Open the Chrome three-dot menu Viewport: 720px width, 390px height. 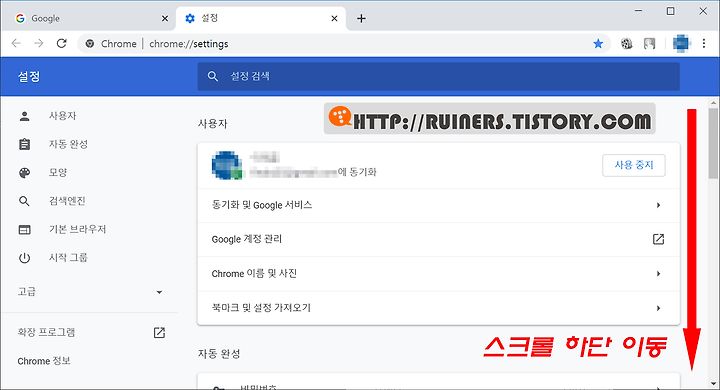tap(704, 44)
